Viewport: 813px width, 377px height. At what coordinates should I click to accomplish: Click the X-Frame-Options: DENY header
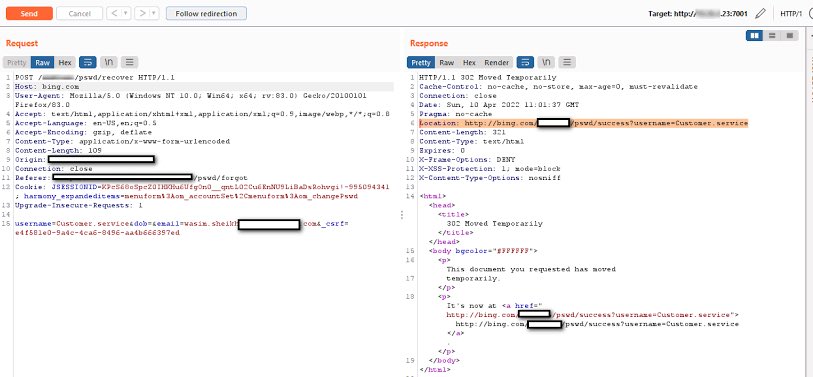click(467, 160)
